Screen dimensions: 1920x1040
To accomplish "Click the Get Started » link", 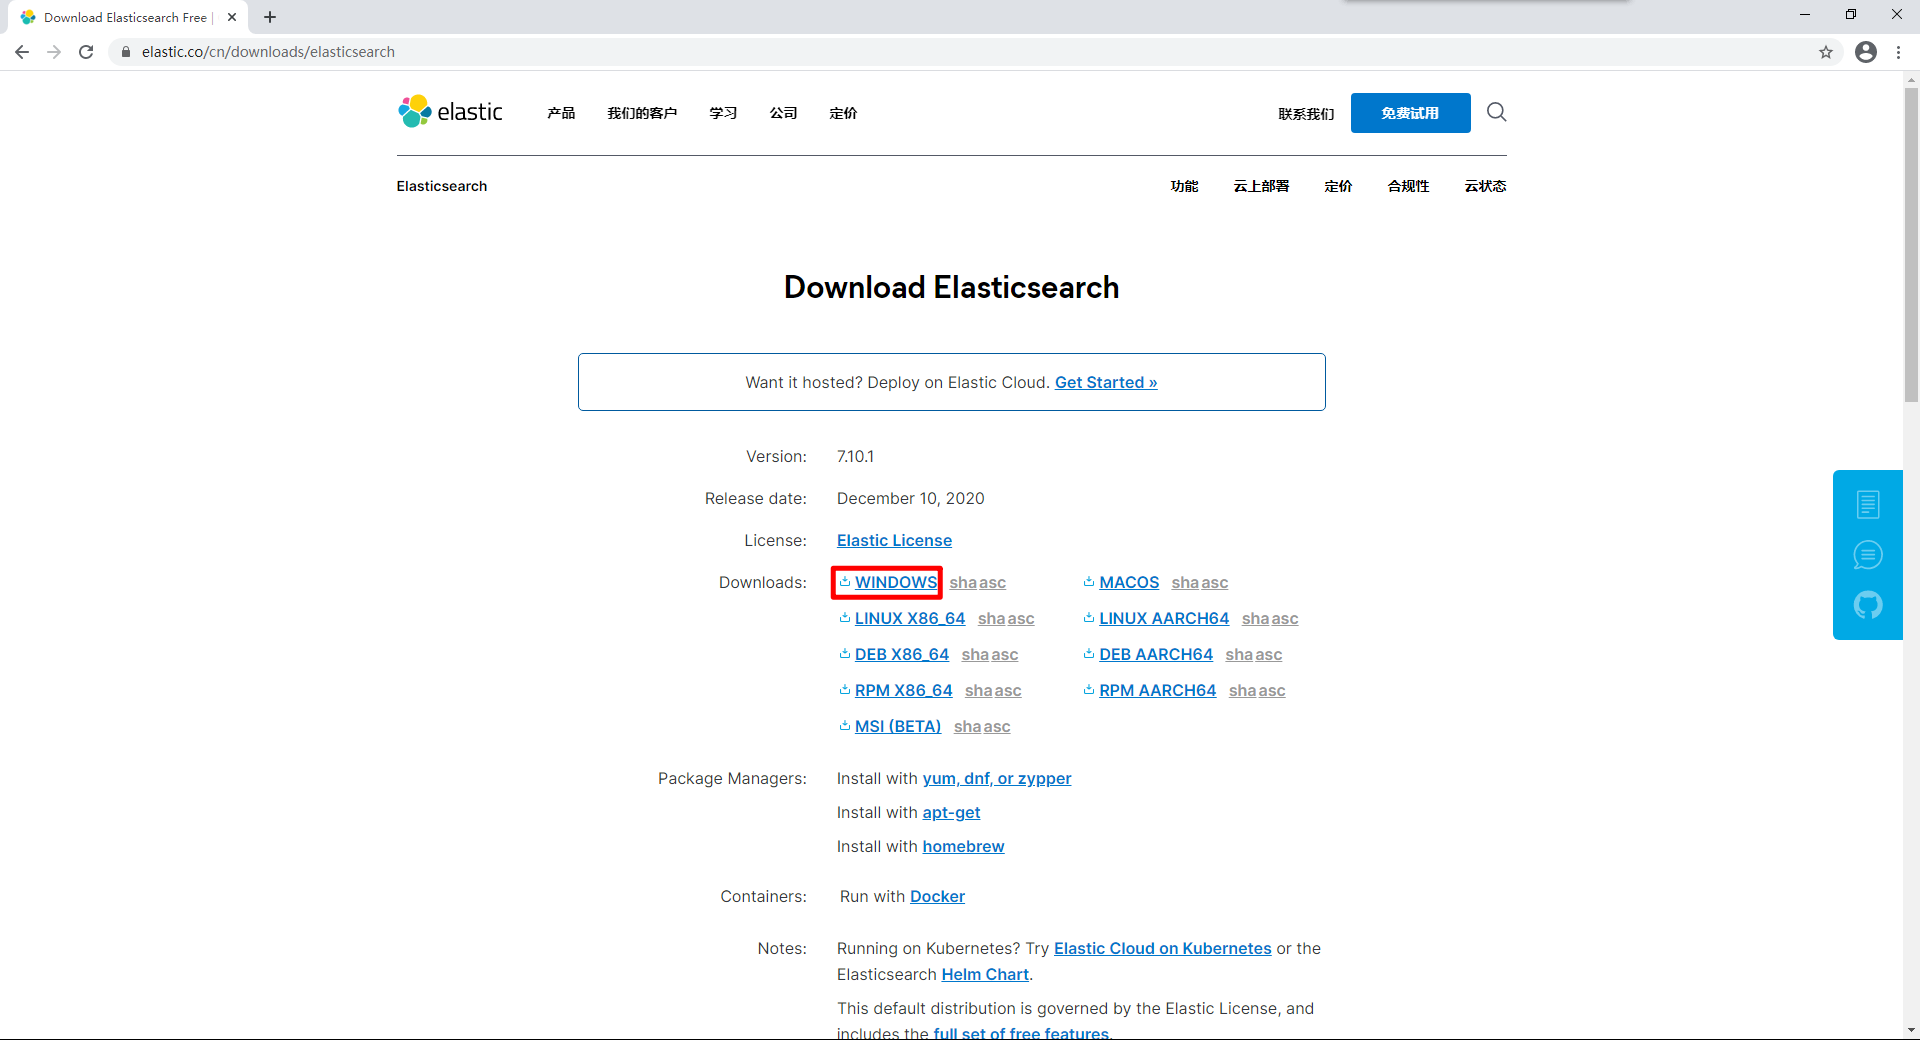I will [1106, 382].
